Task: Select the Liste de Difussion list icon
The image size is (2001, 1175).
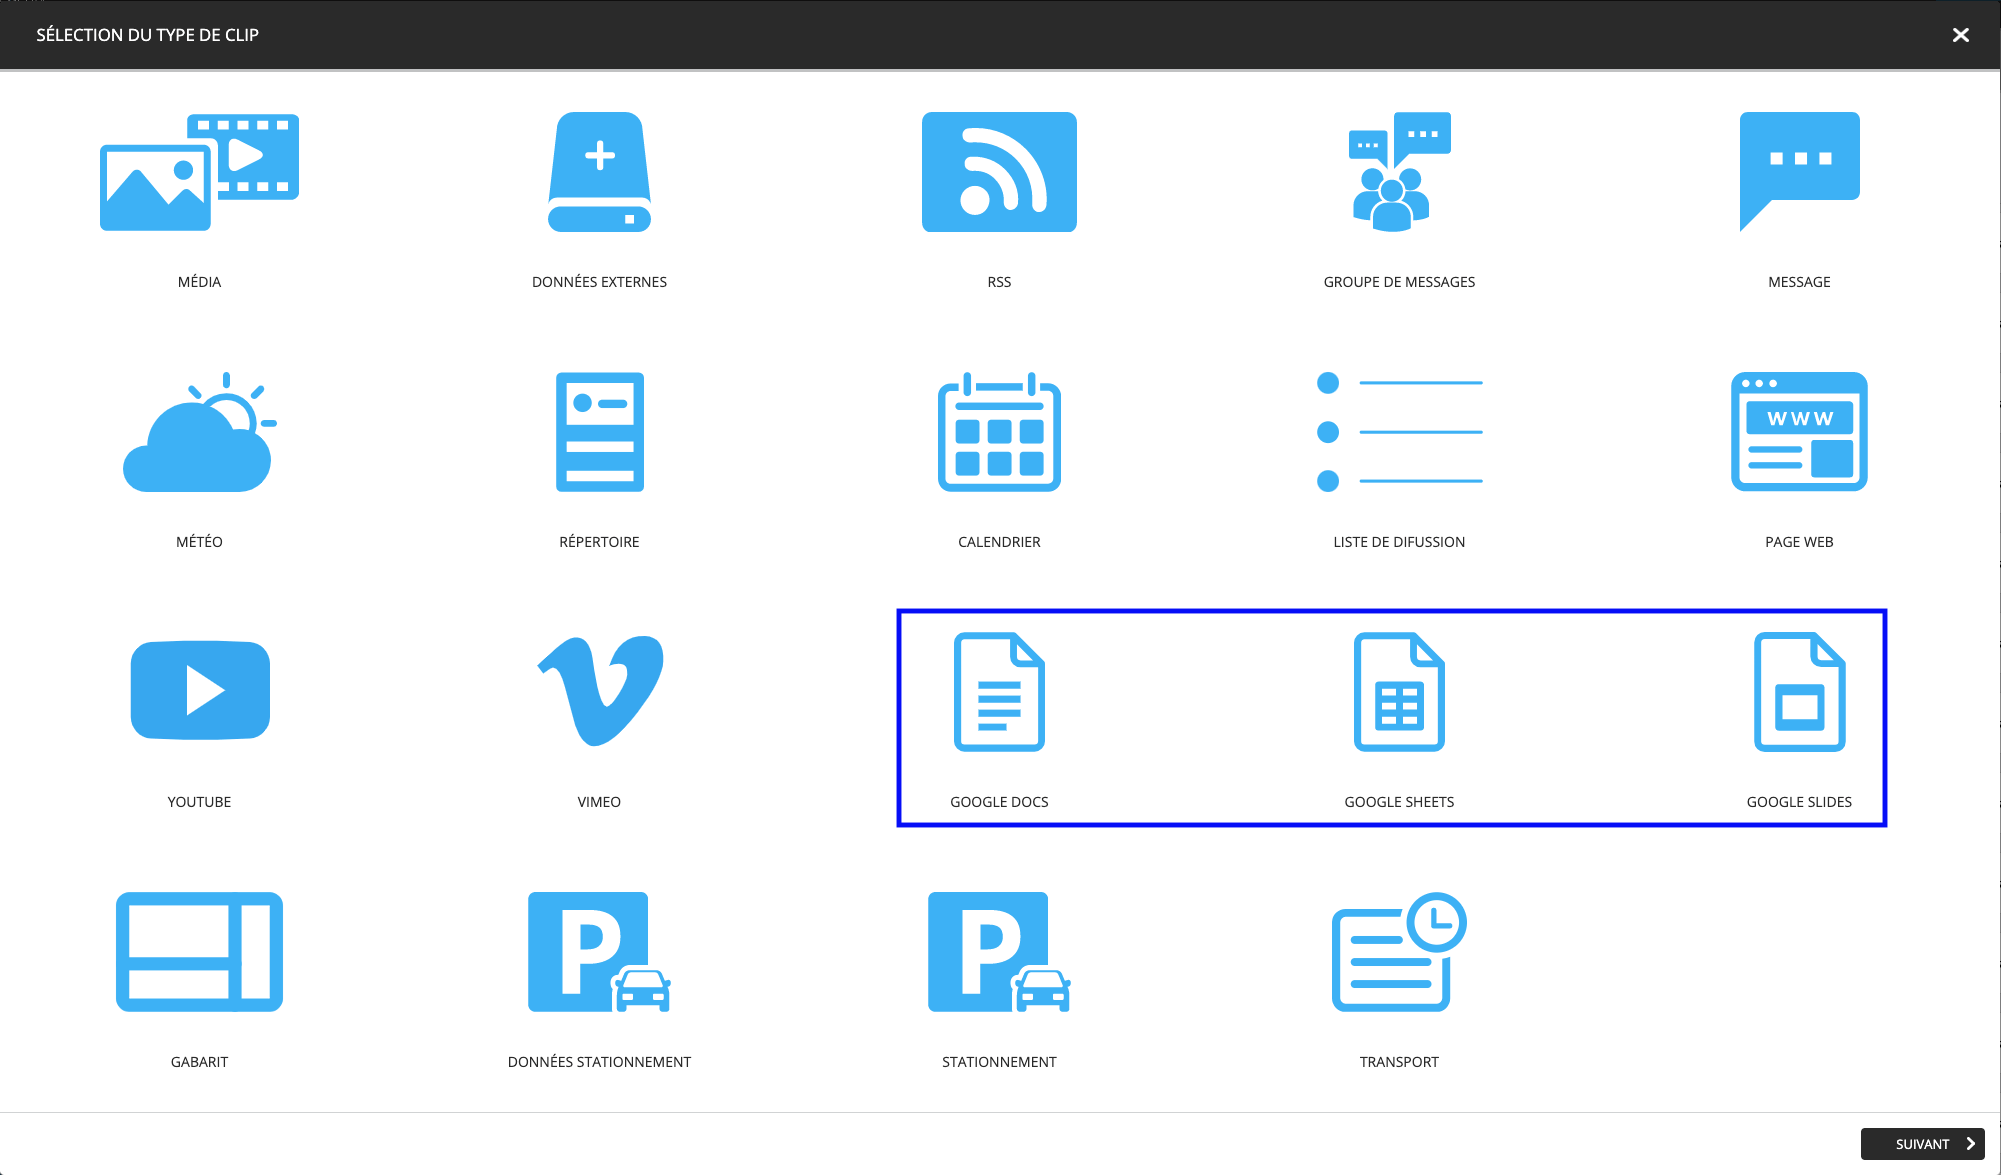Action: [x=1399, y=432]
